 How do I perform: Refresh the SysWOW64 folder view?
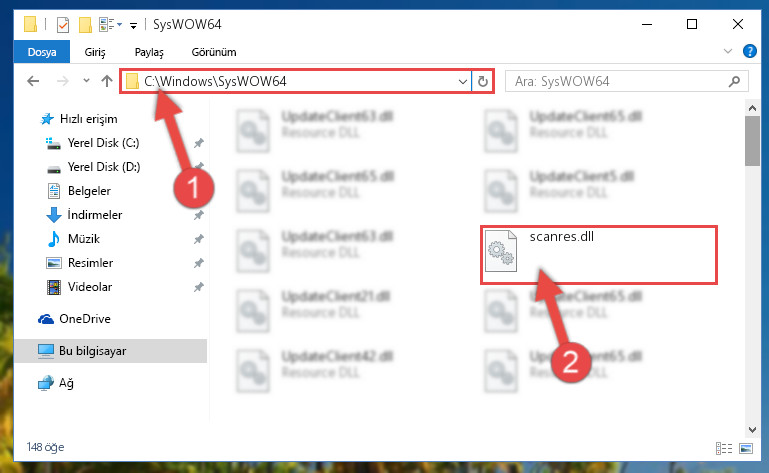coord(483,81)
